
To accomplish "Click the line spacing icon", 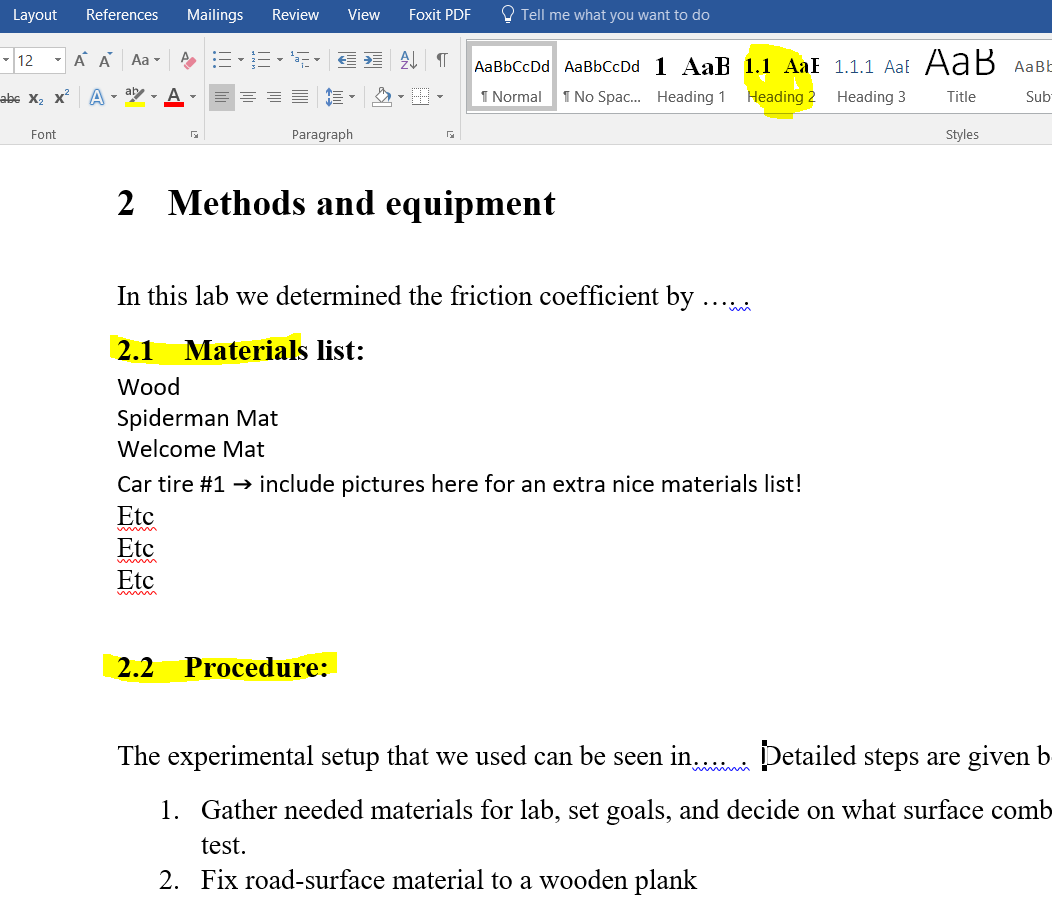I will (x=334, y=98).
